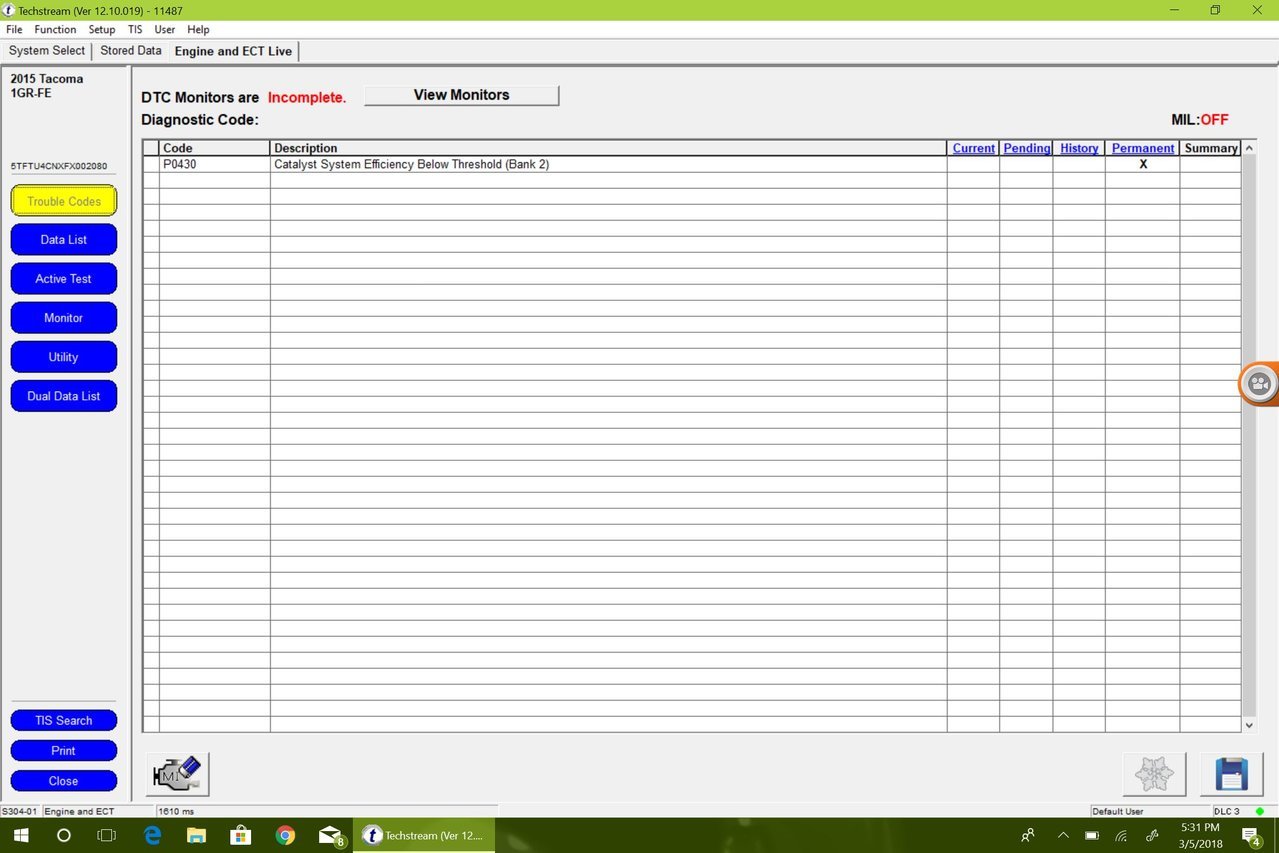The height and width of the screenshot is (853, 1279).
Task: Click the X mark in Permanent column
Action: (x=1143, y=164)
